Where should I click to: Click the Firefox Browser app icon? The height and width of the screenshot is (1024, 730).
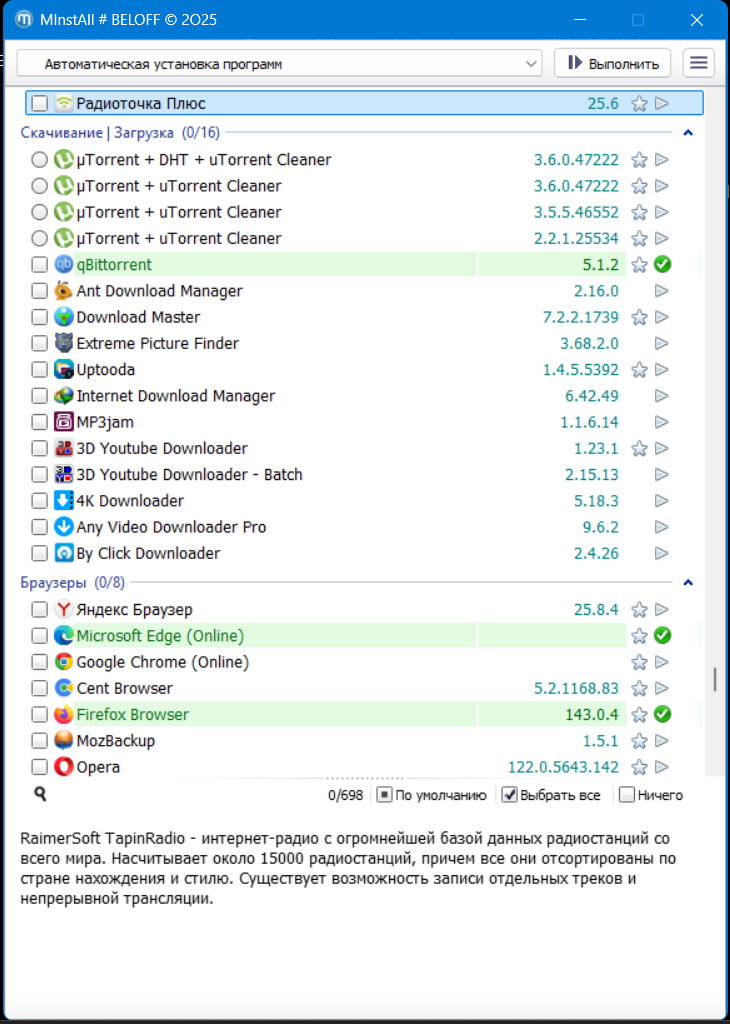pos(64,715)
